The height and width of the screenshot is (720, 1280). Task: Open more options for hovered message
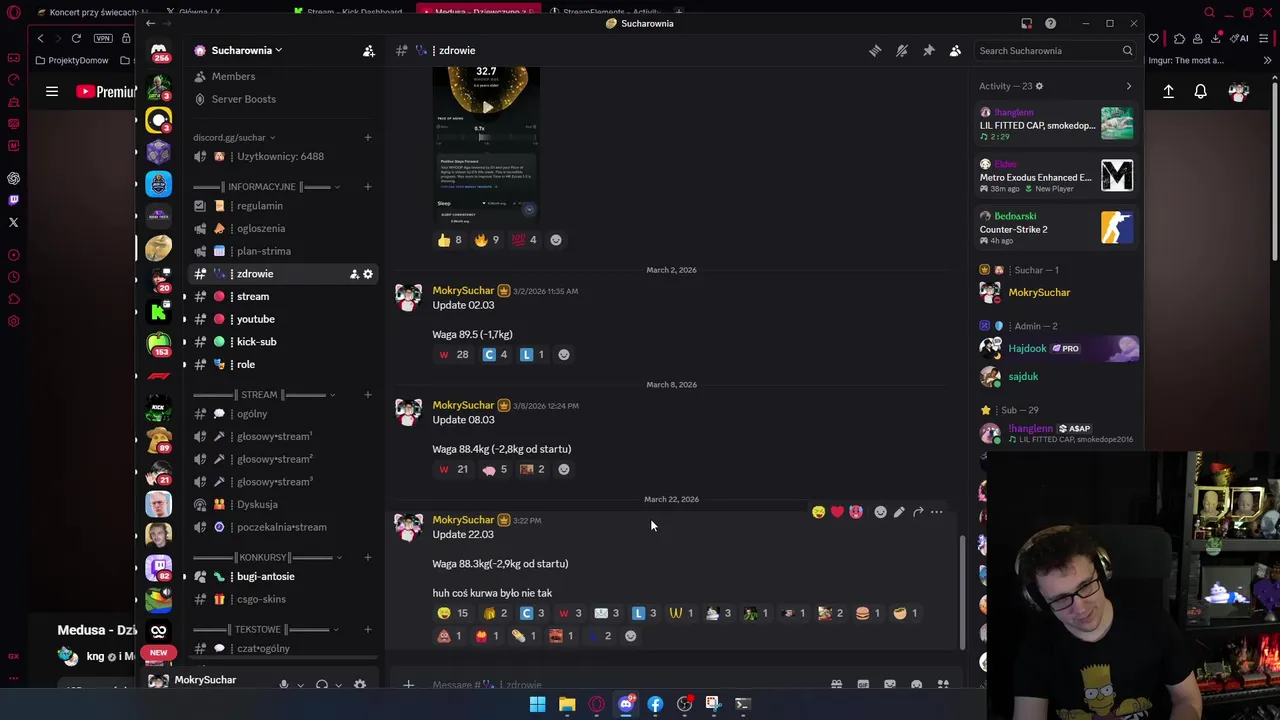tap(937, 512)
